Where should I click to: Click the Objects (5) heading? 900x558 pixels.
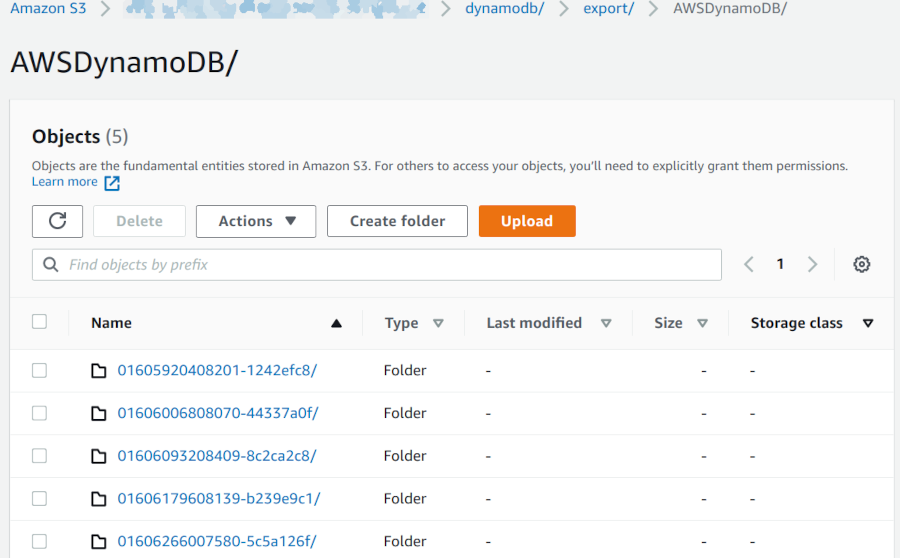click(x=80, y=137)
